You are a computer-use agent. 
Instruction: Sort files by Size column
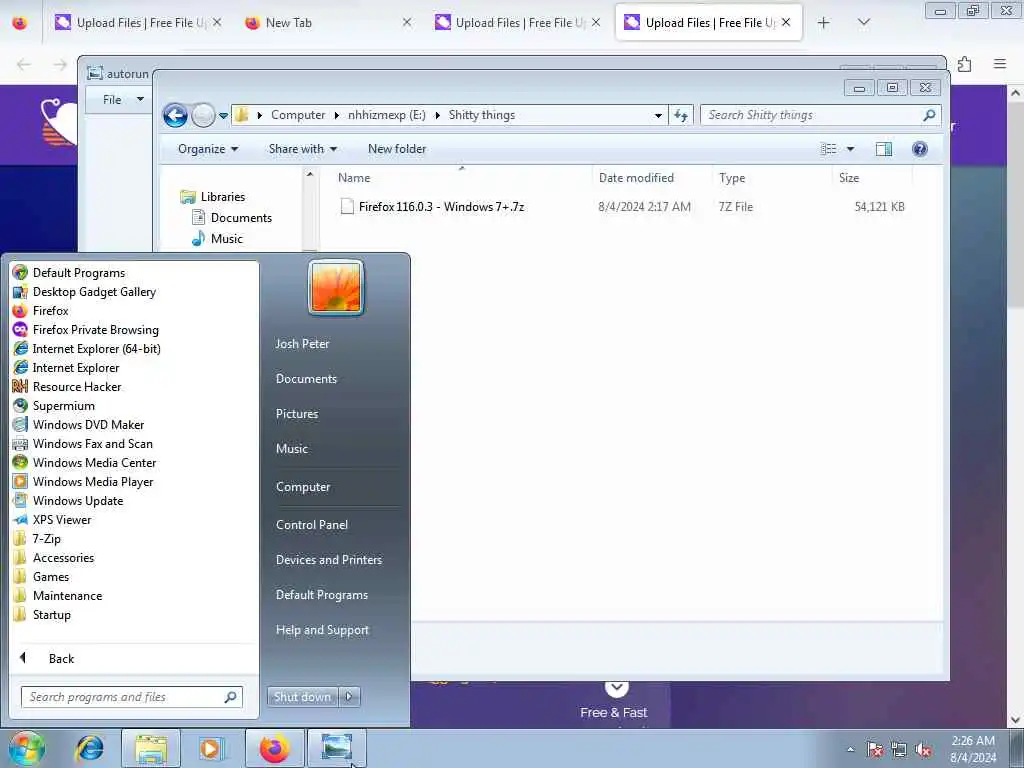(x=849, y=178)
